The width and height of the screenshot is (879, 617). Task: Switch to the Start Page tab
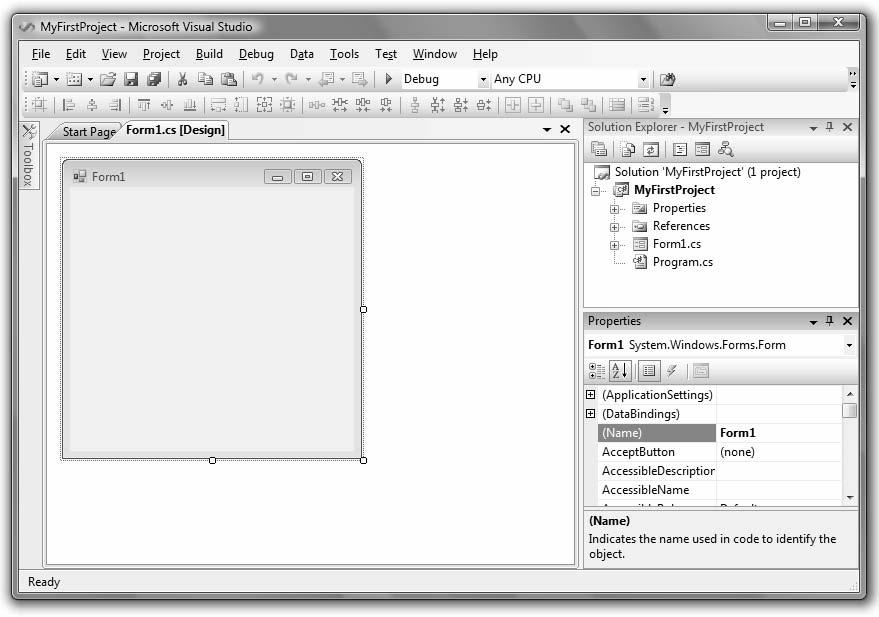(88, 131)
